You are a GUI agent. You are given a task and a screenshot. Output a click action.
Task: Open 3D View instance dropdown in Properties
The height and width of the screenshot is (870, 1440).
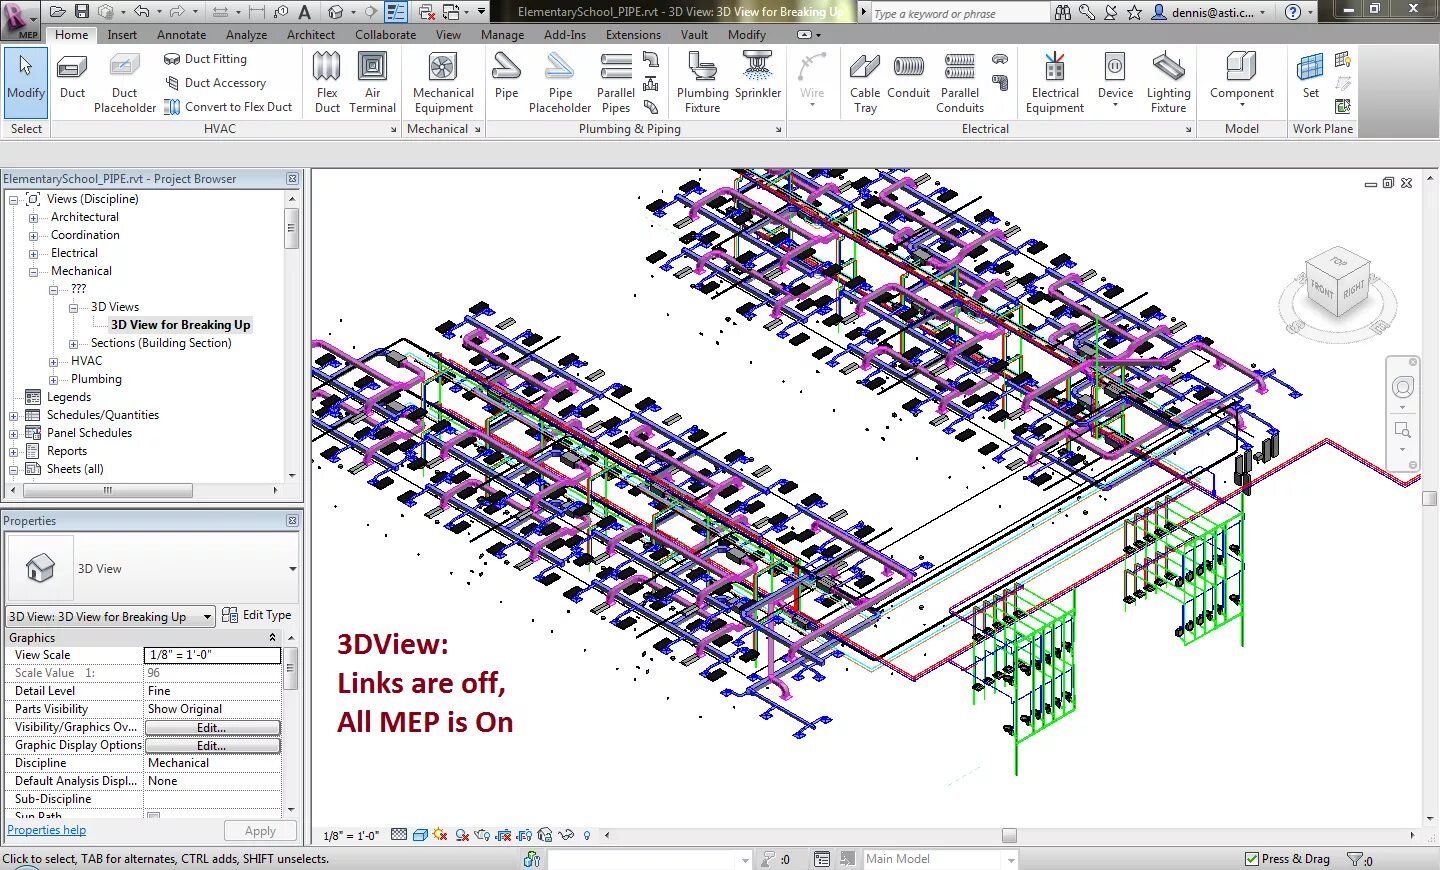tap(110, 617)
